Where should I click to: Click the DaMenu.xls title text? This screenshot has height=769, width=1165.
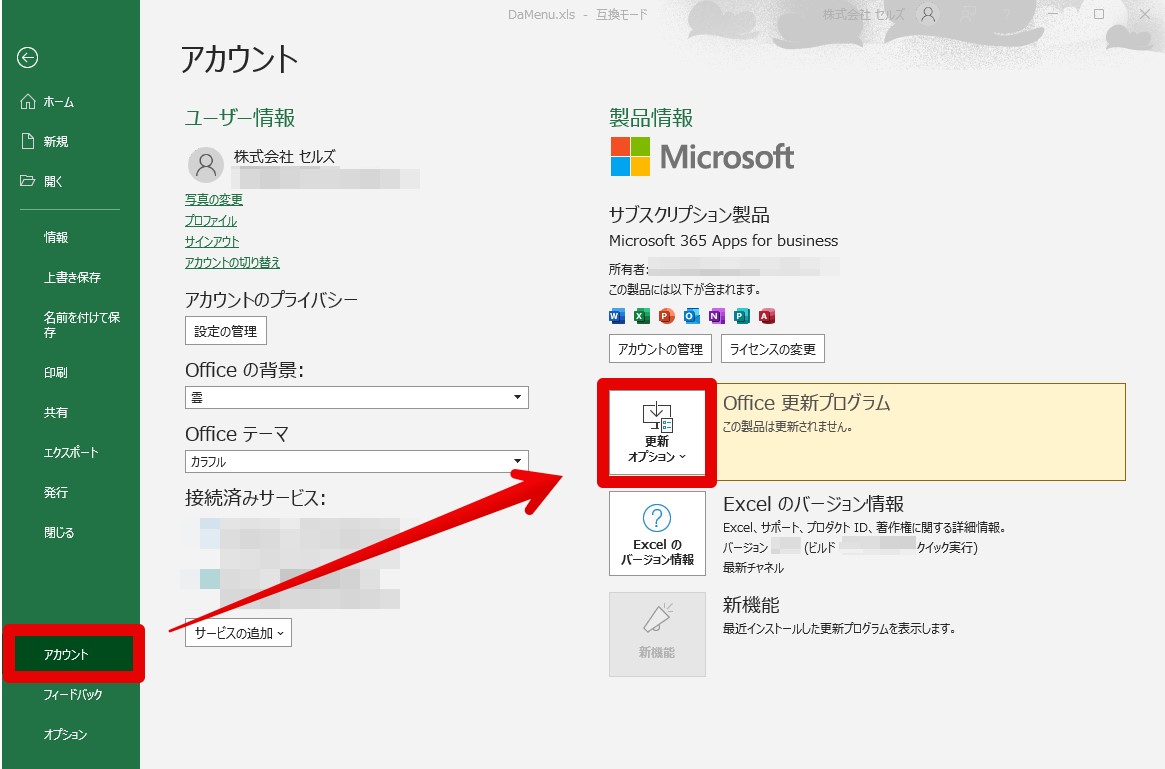pos(542,14)
